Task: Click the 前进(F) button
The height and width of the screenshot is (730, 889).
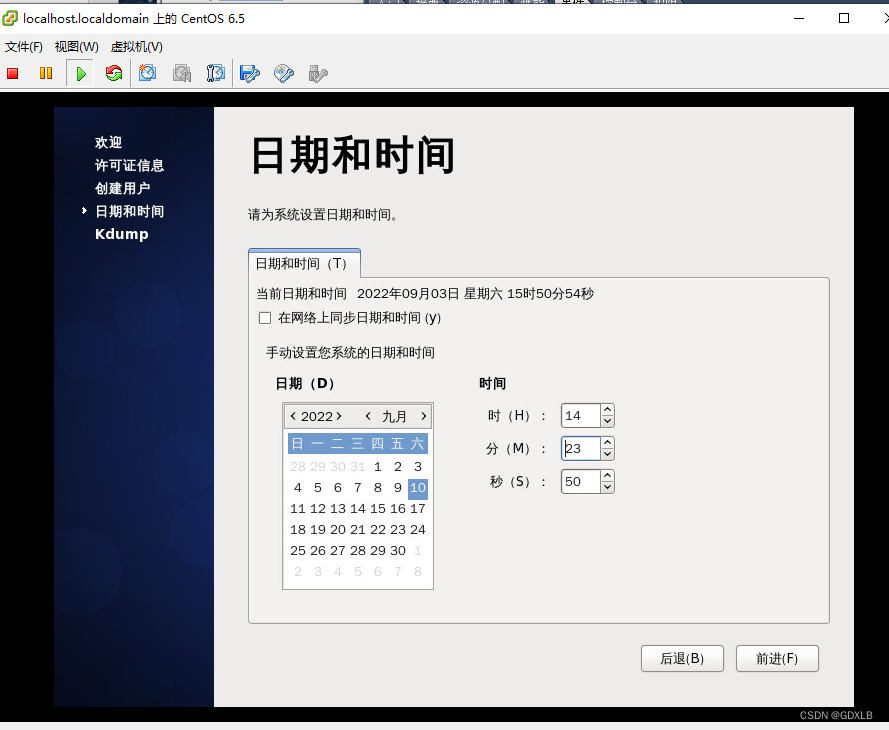Action: pos(777,658)
